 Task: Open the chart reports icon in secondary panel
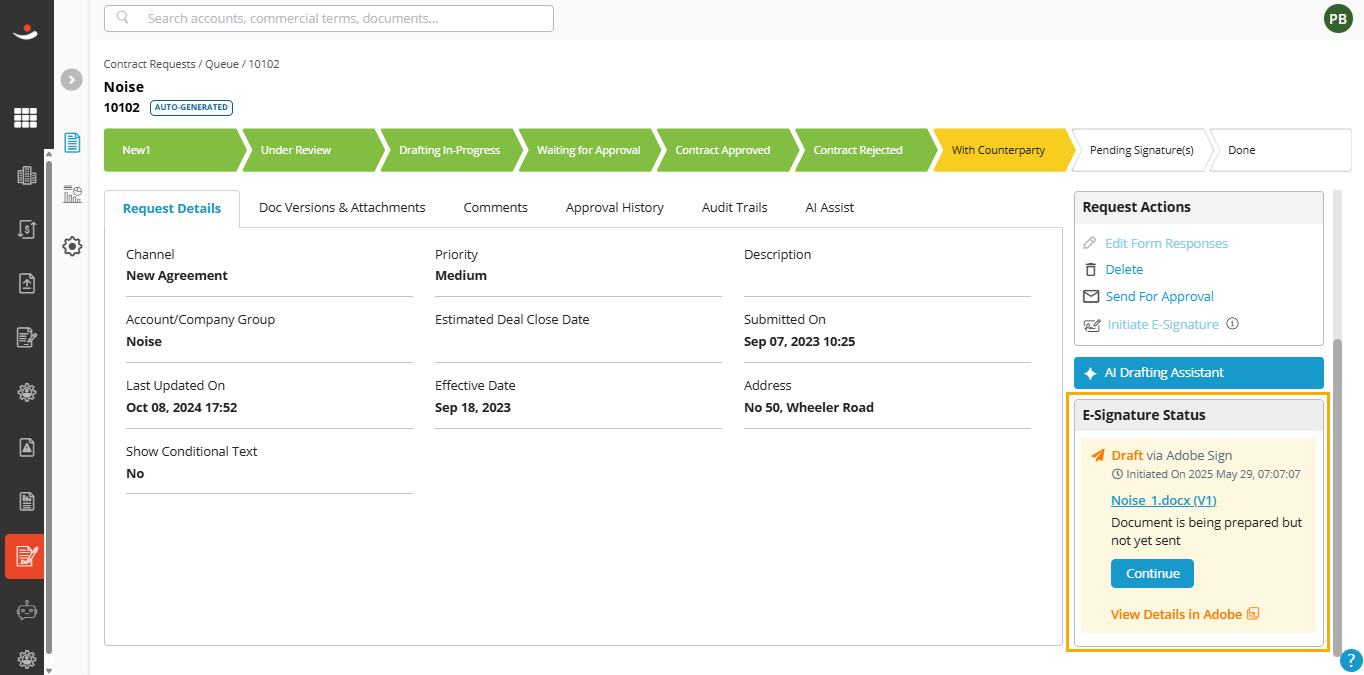point(72,194)
